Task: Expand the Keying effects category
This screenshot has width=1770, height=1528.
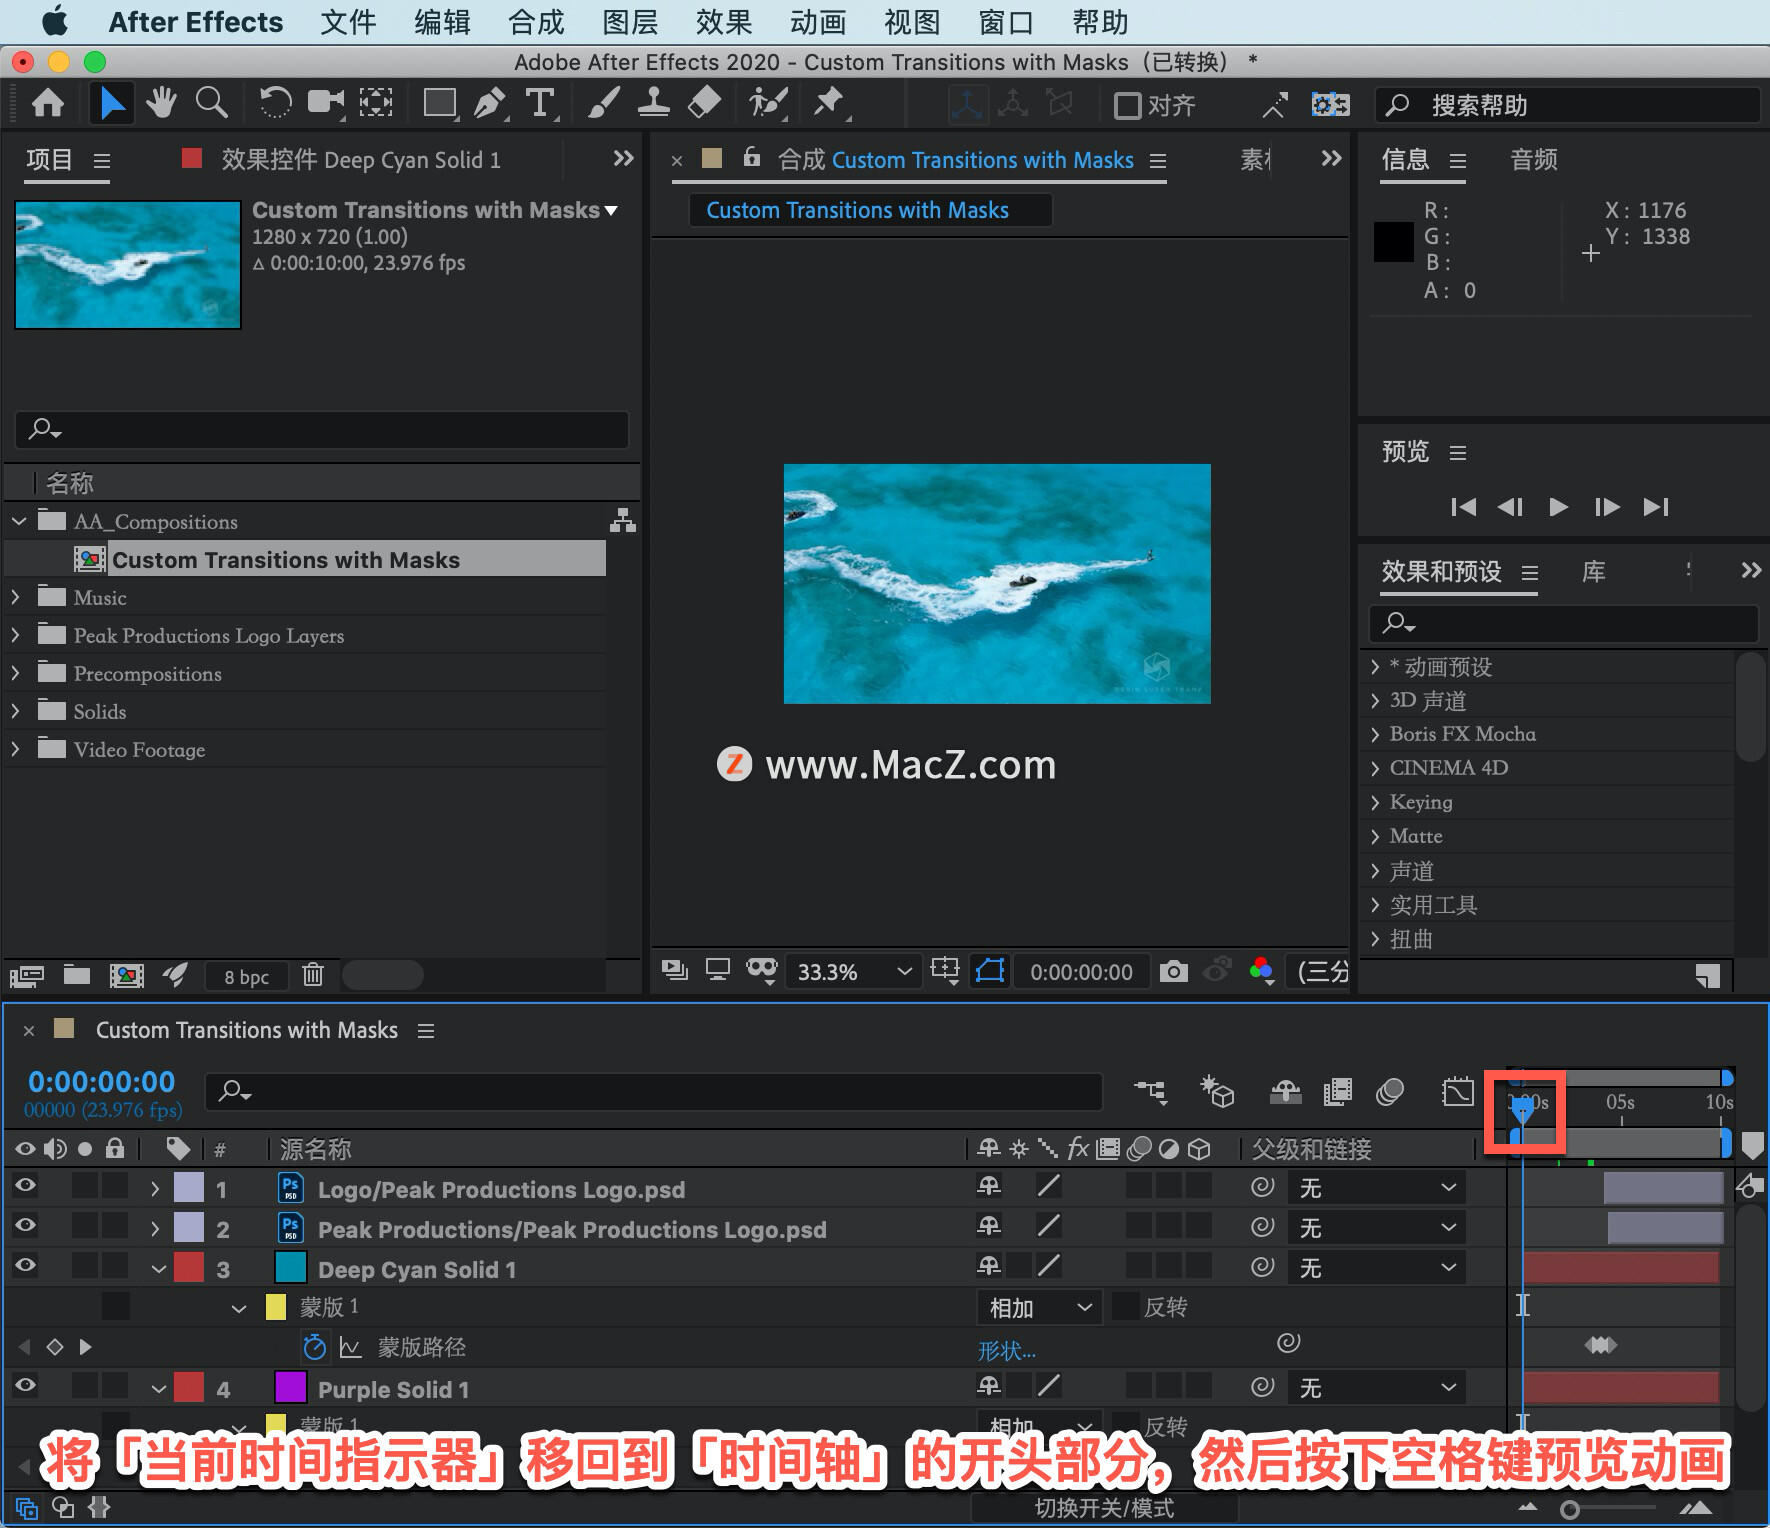Action: (1376, 802)
